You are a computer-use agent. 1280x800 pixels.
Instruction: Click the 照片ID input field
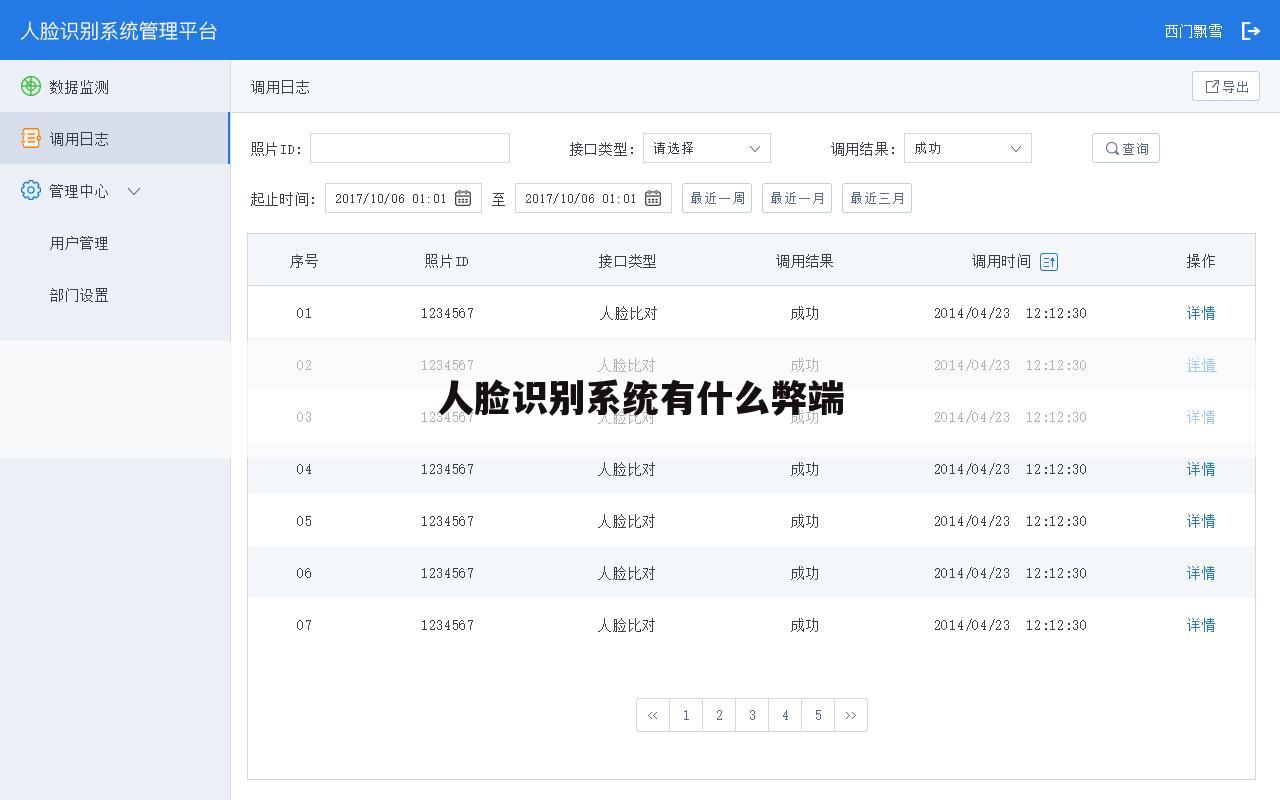coord(410,148)
